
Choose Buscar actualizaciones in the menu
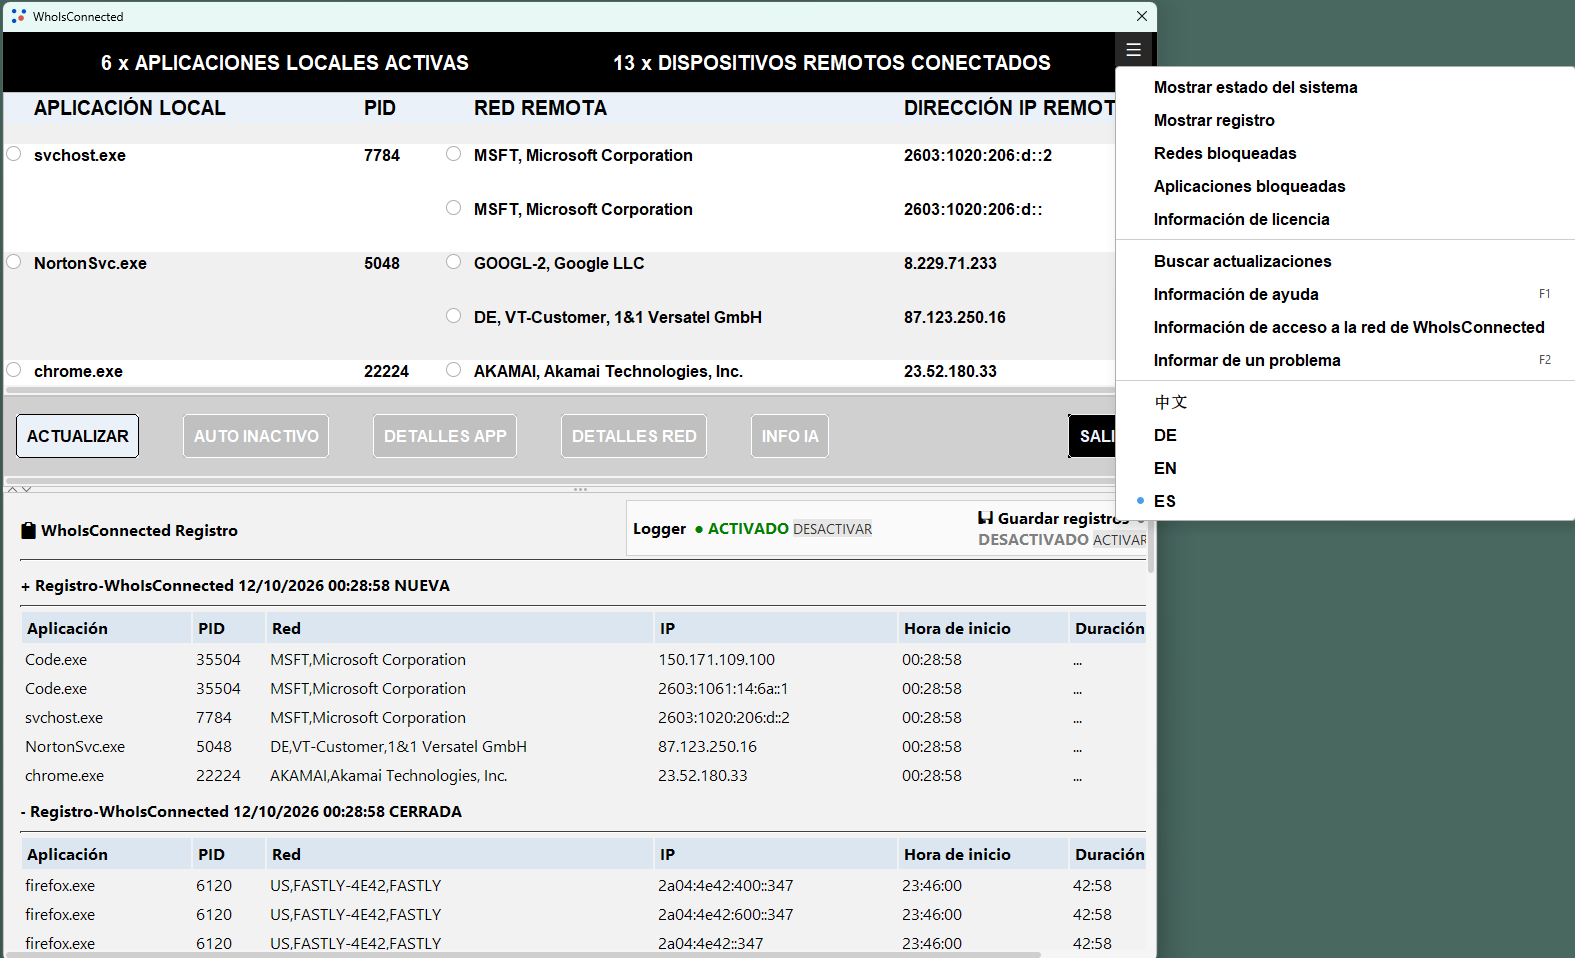pos(1345,261)
